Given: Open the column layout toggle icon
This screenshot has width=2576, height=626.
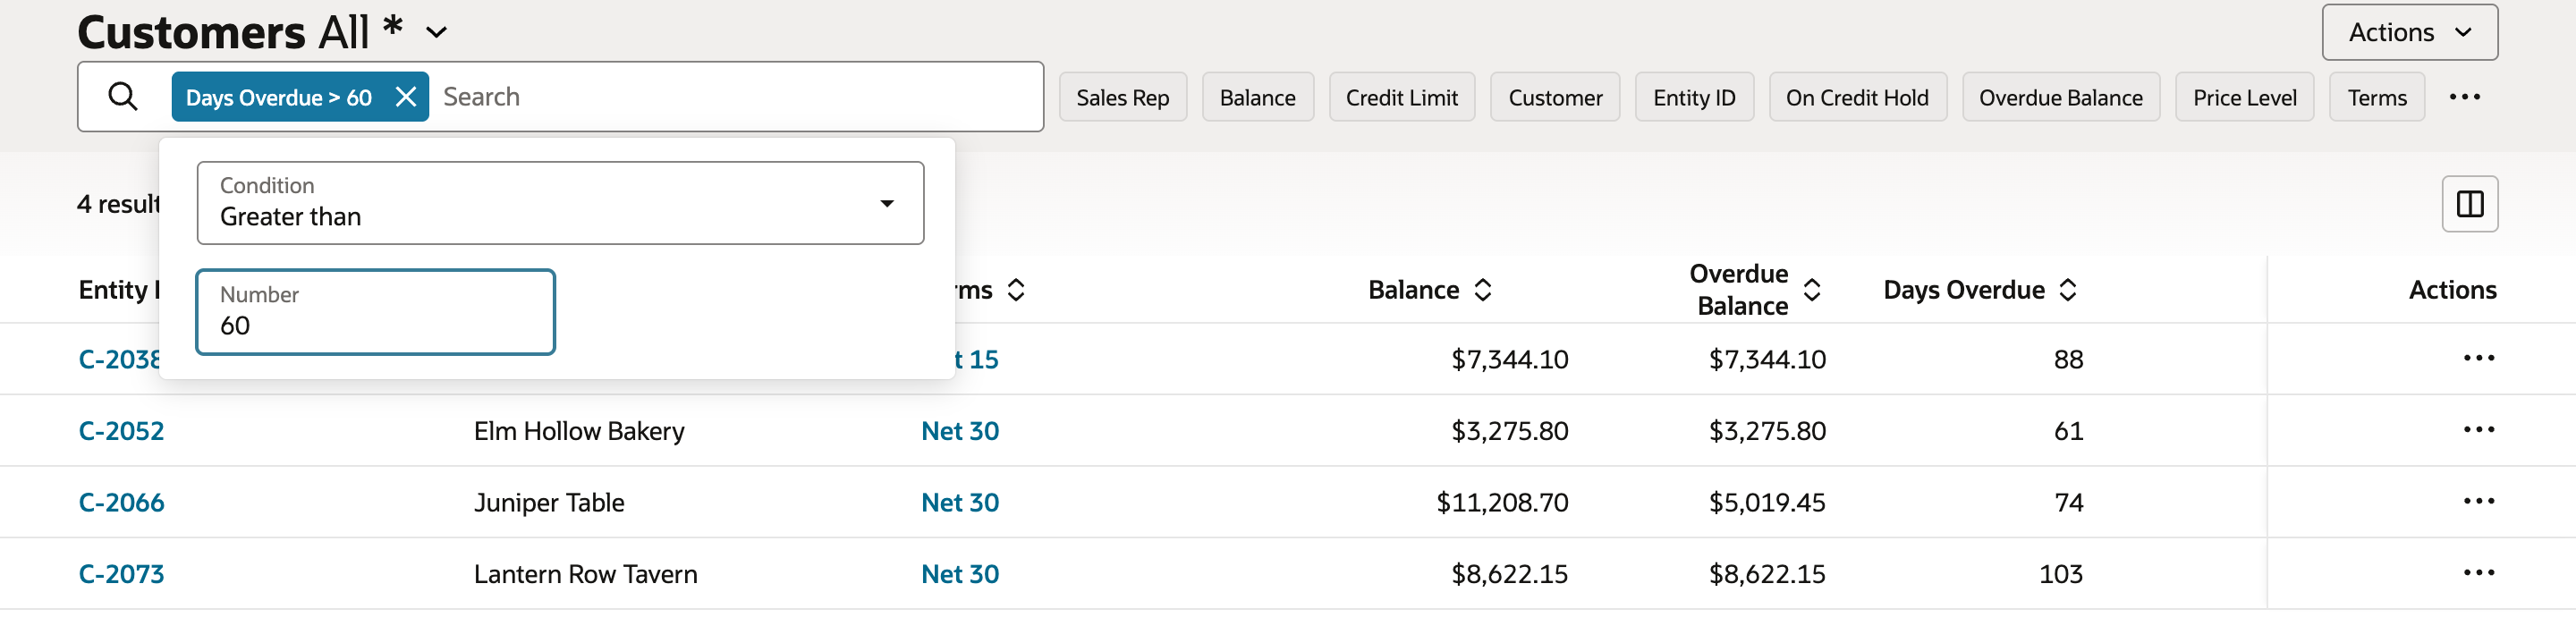Looking at the screenshot, I should pyautogui.click(x=2469, y=204).
